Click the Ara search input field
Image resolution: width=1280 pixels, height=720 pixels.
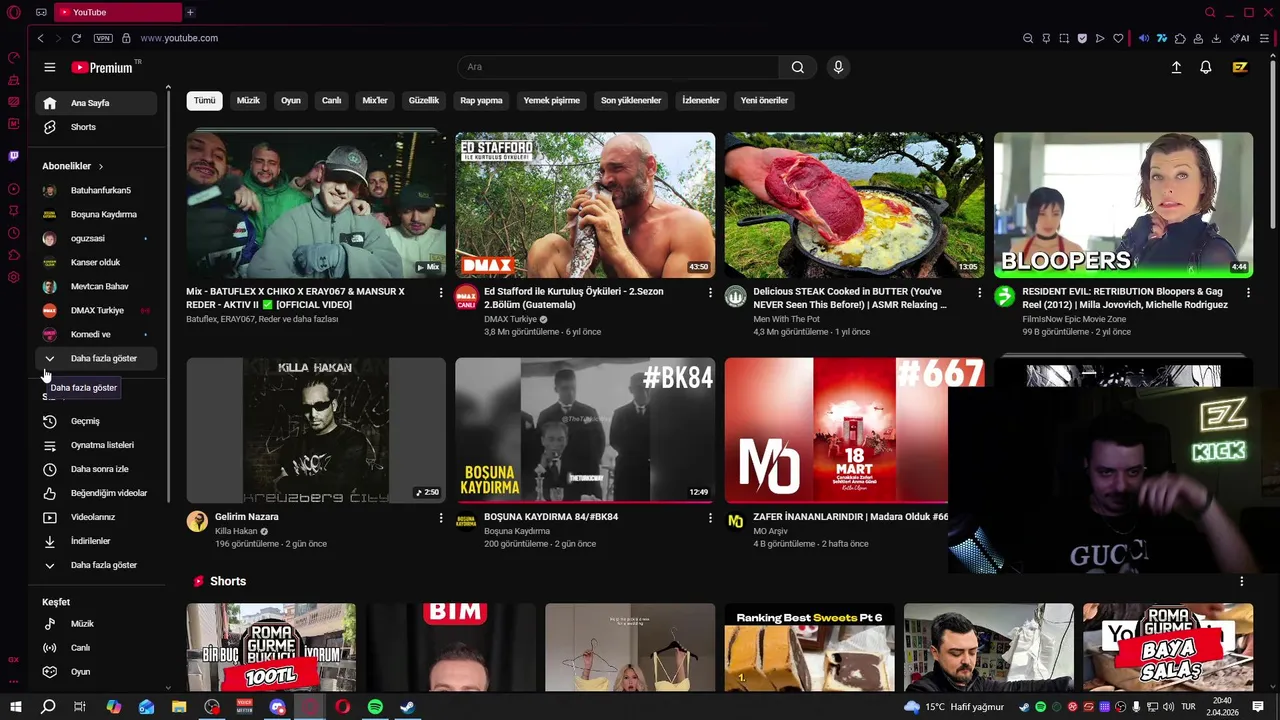[618, 67]
